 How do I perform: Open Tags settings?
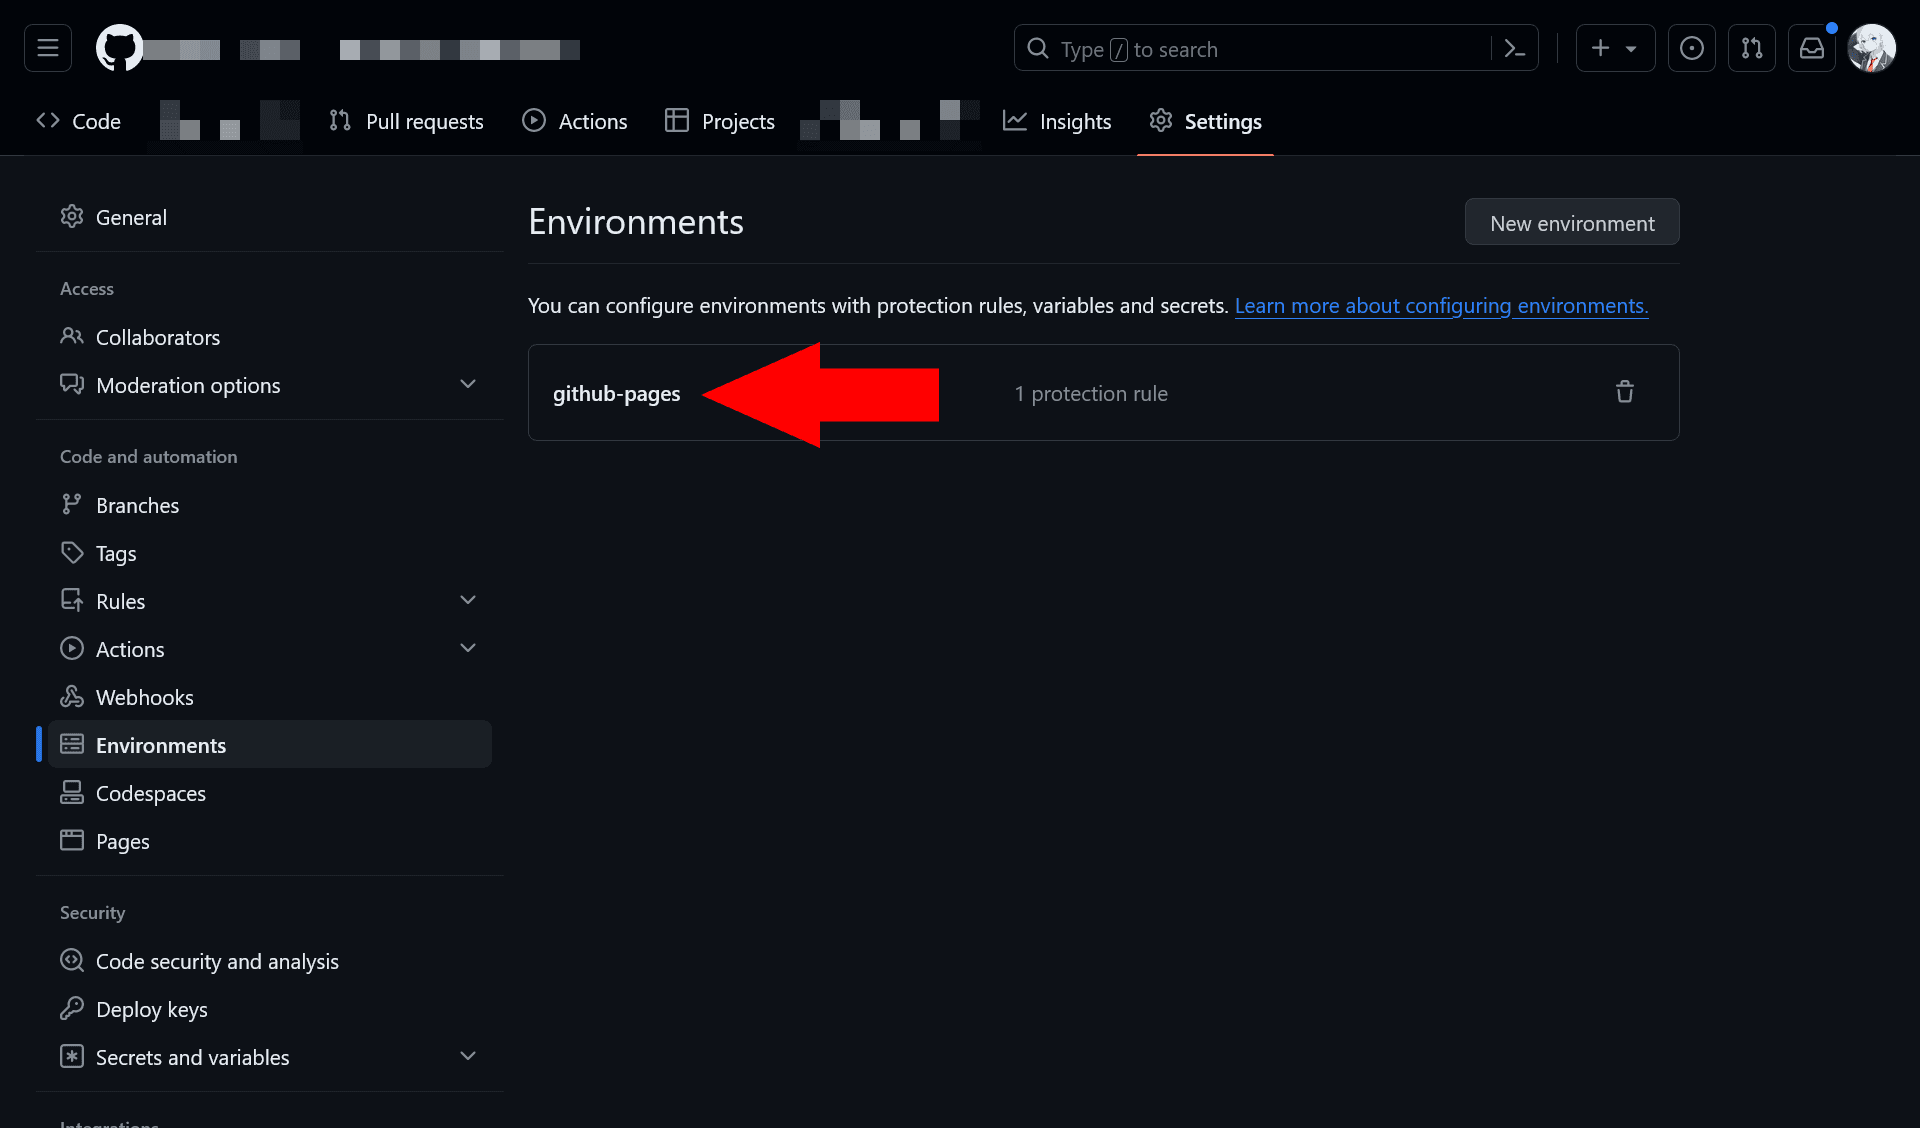click(270, 553)
